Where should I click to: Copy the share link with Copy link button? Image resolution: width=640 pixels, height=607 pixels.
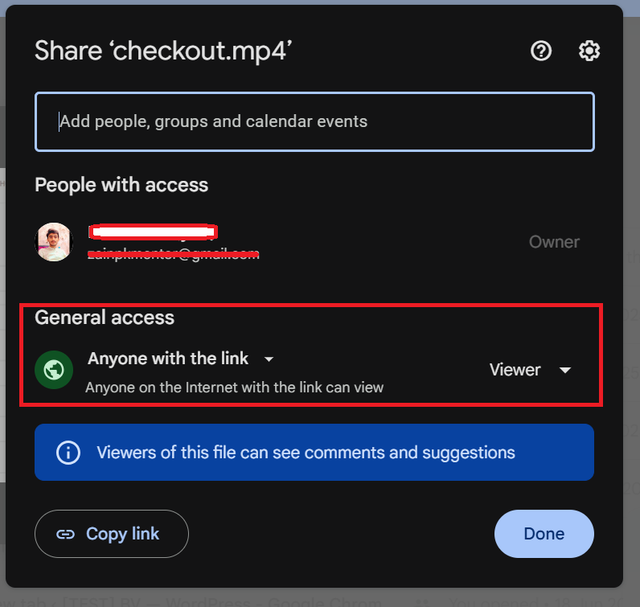[x=111, y=534]
